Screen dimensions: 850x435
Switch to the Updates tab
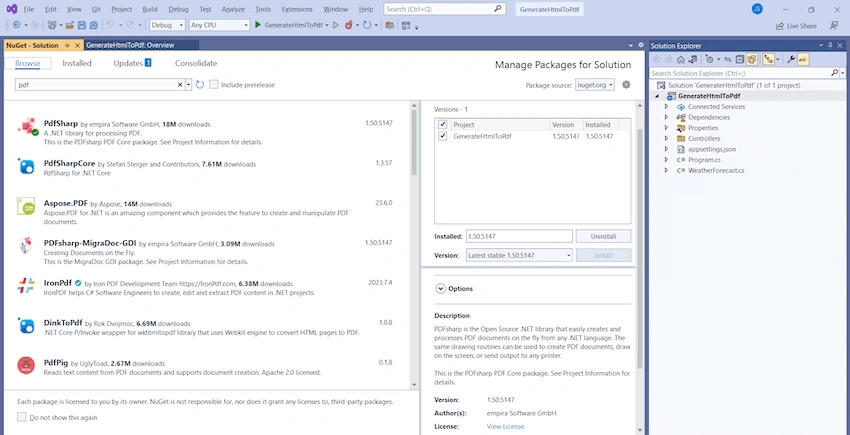pyautogui.click(x=132, y=63)
